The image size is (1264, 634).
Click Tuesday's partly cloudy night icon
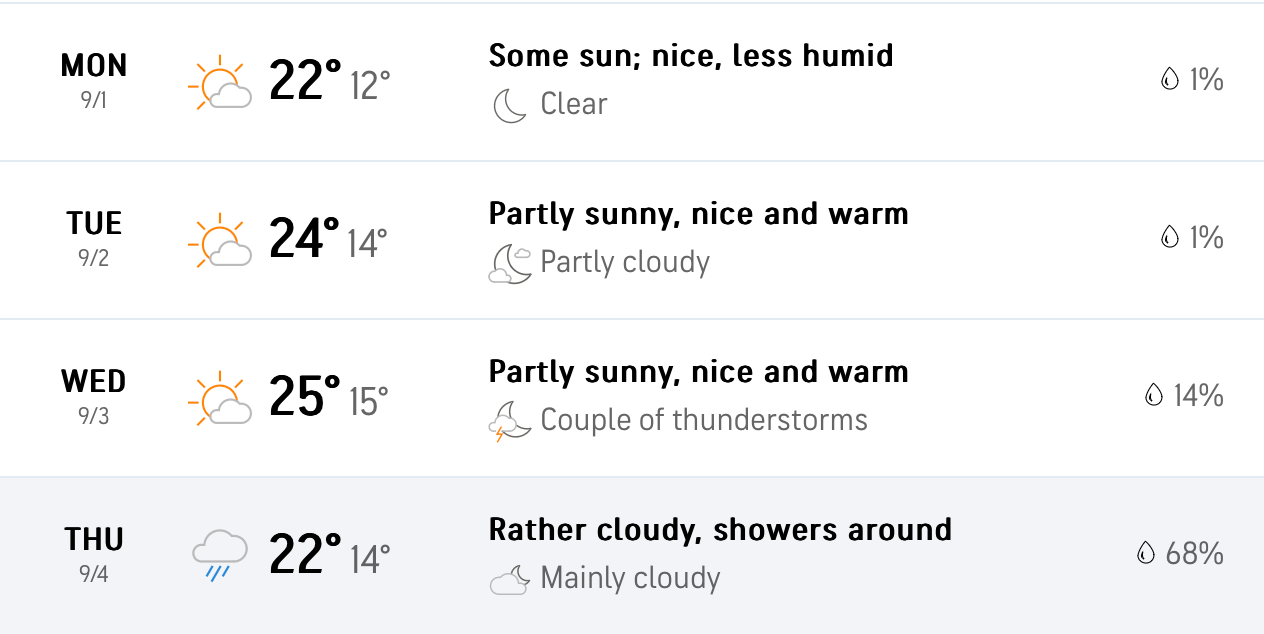click(x=510, y=263)
